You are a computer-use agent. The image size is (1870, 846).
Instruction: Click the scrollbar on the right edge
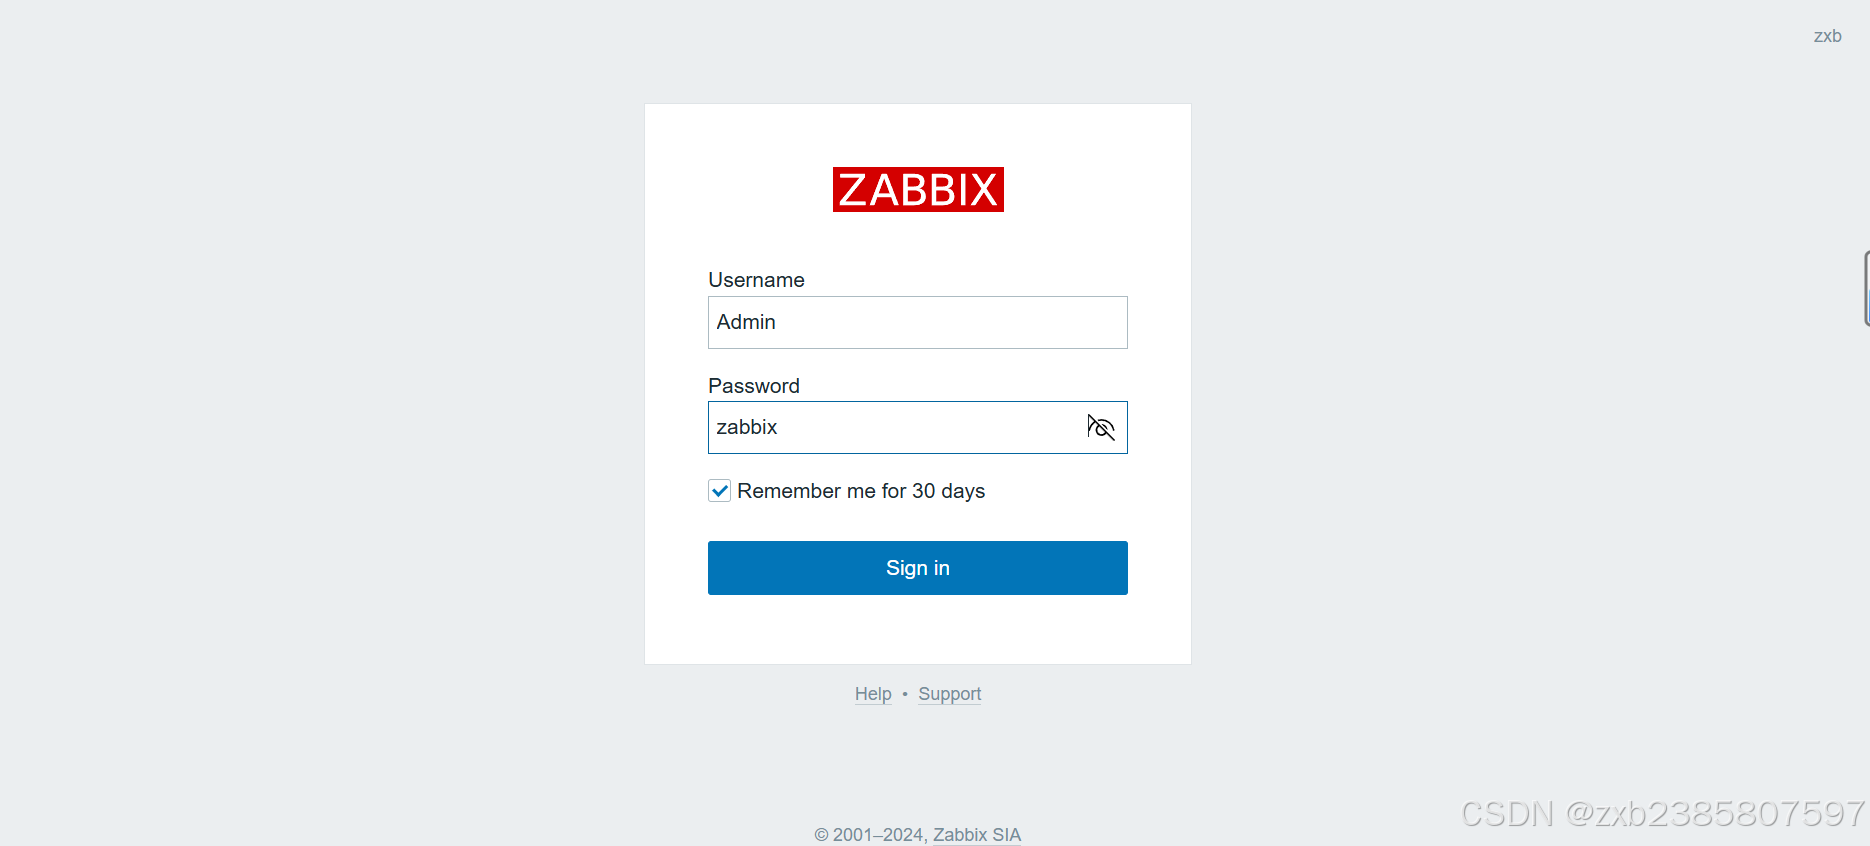[1866, 290]
